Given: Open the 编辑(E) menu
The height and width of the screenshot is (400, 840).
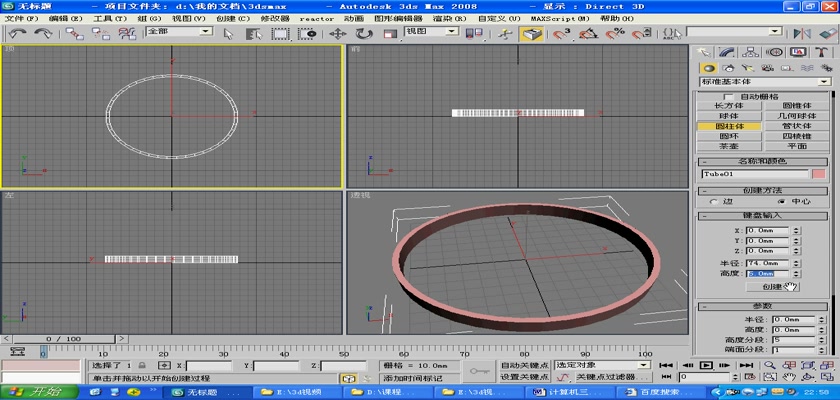Looking at the screenshot, I should pyautogui.click(x=65, y=18).
